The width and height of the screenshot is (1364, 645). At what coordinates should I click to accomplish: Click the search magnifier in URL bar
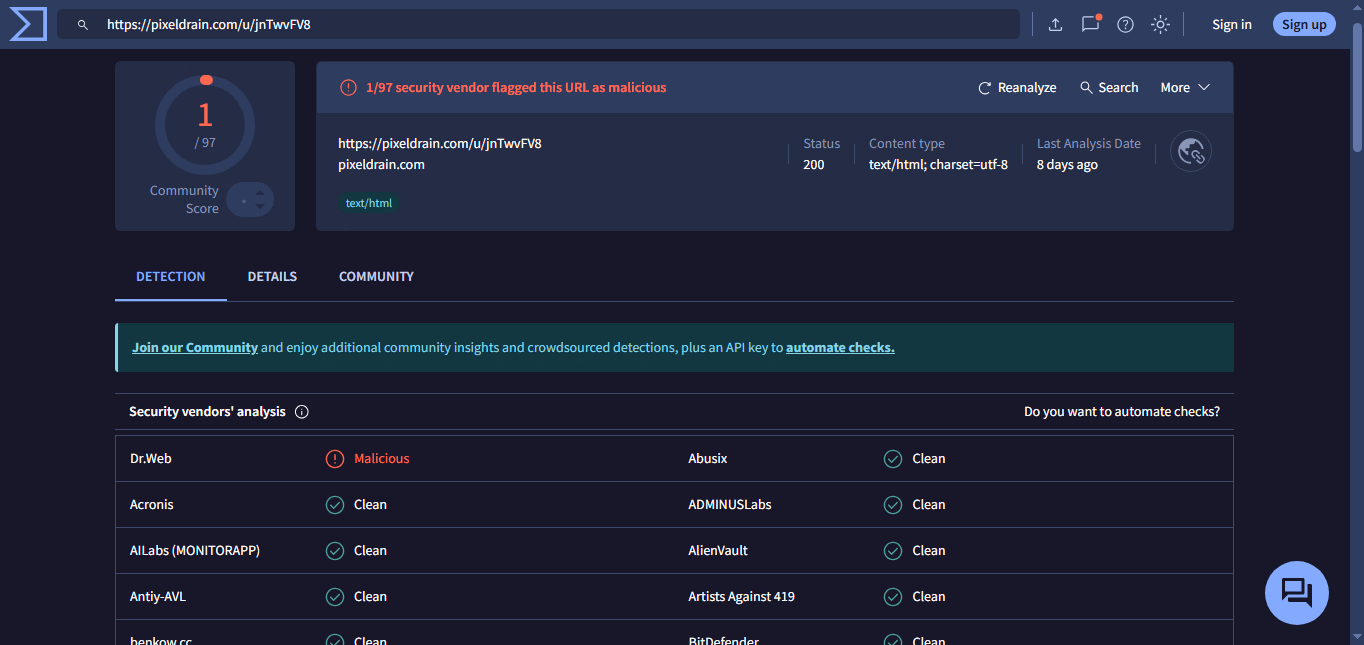point(83,24)
